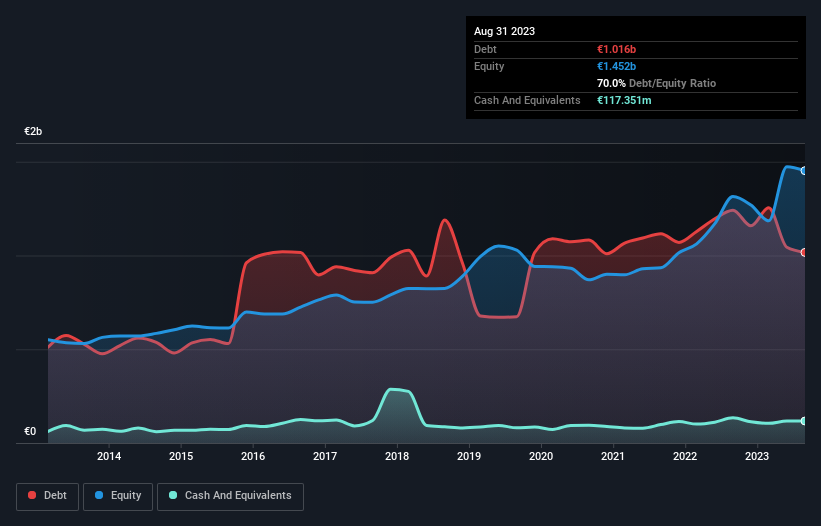Image resolution: width=821 pixels, height=526 pixels.
Task: Select the 2023 x-axis label
Action: (757, 457)
